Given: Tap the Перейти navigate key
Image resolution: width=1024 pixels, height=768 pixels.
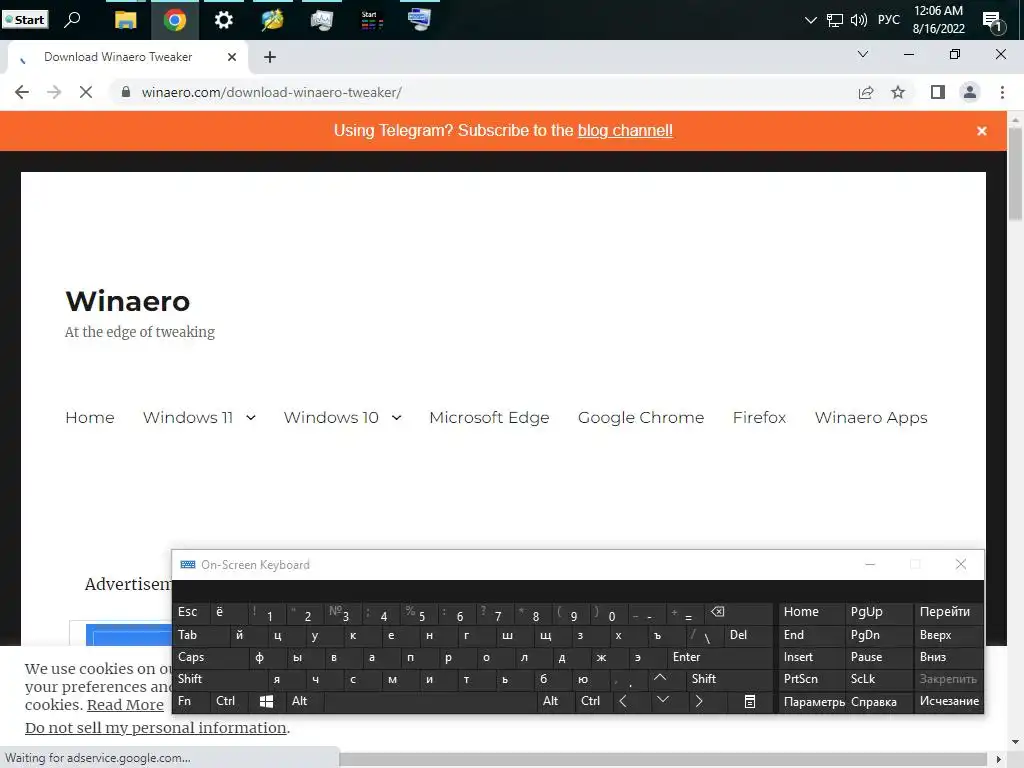Looking at the screenshot, I should 948,613.
